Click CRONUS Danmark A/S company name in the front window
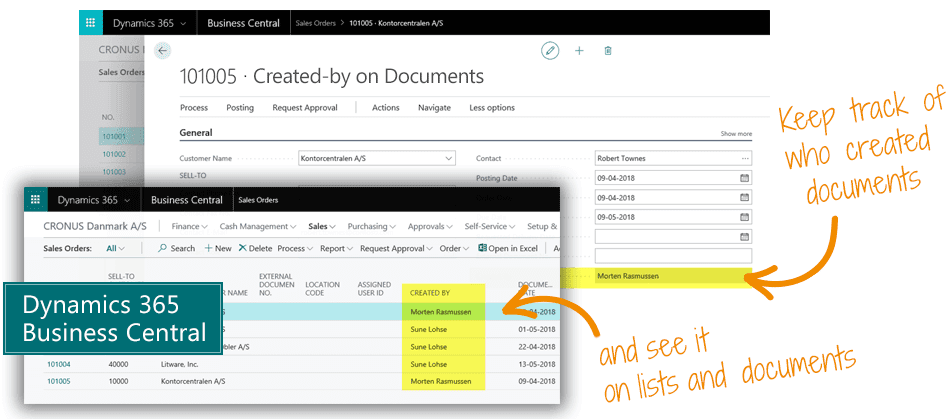The width and height of the screenshot is (950, 419). coord(96,226)
